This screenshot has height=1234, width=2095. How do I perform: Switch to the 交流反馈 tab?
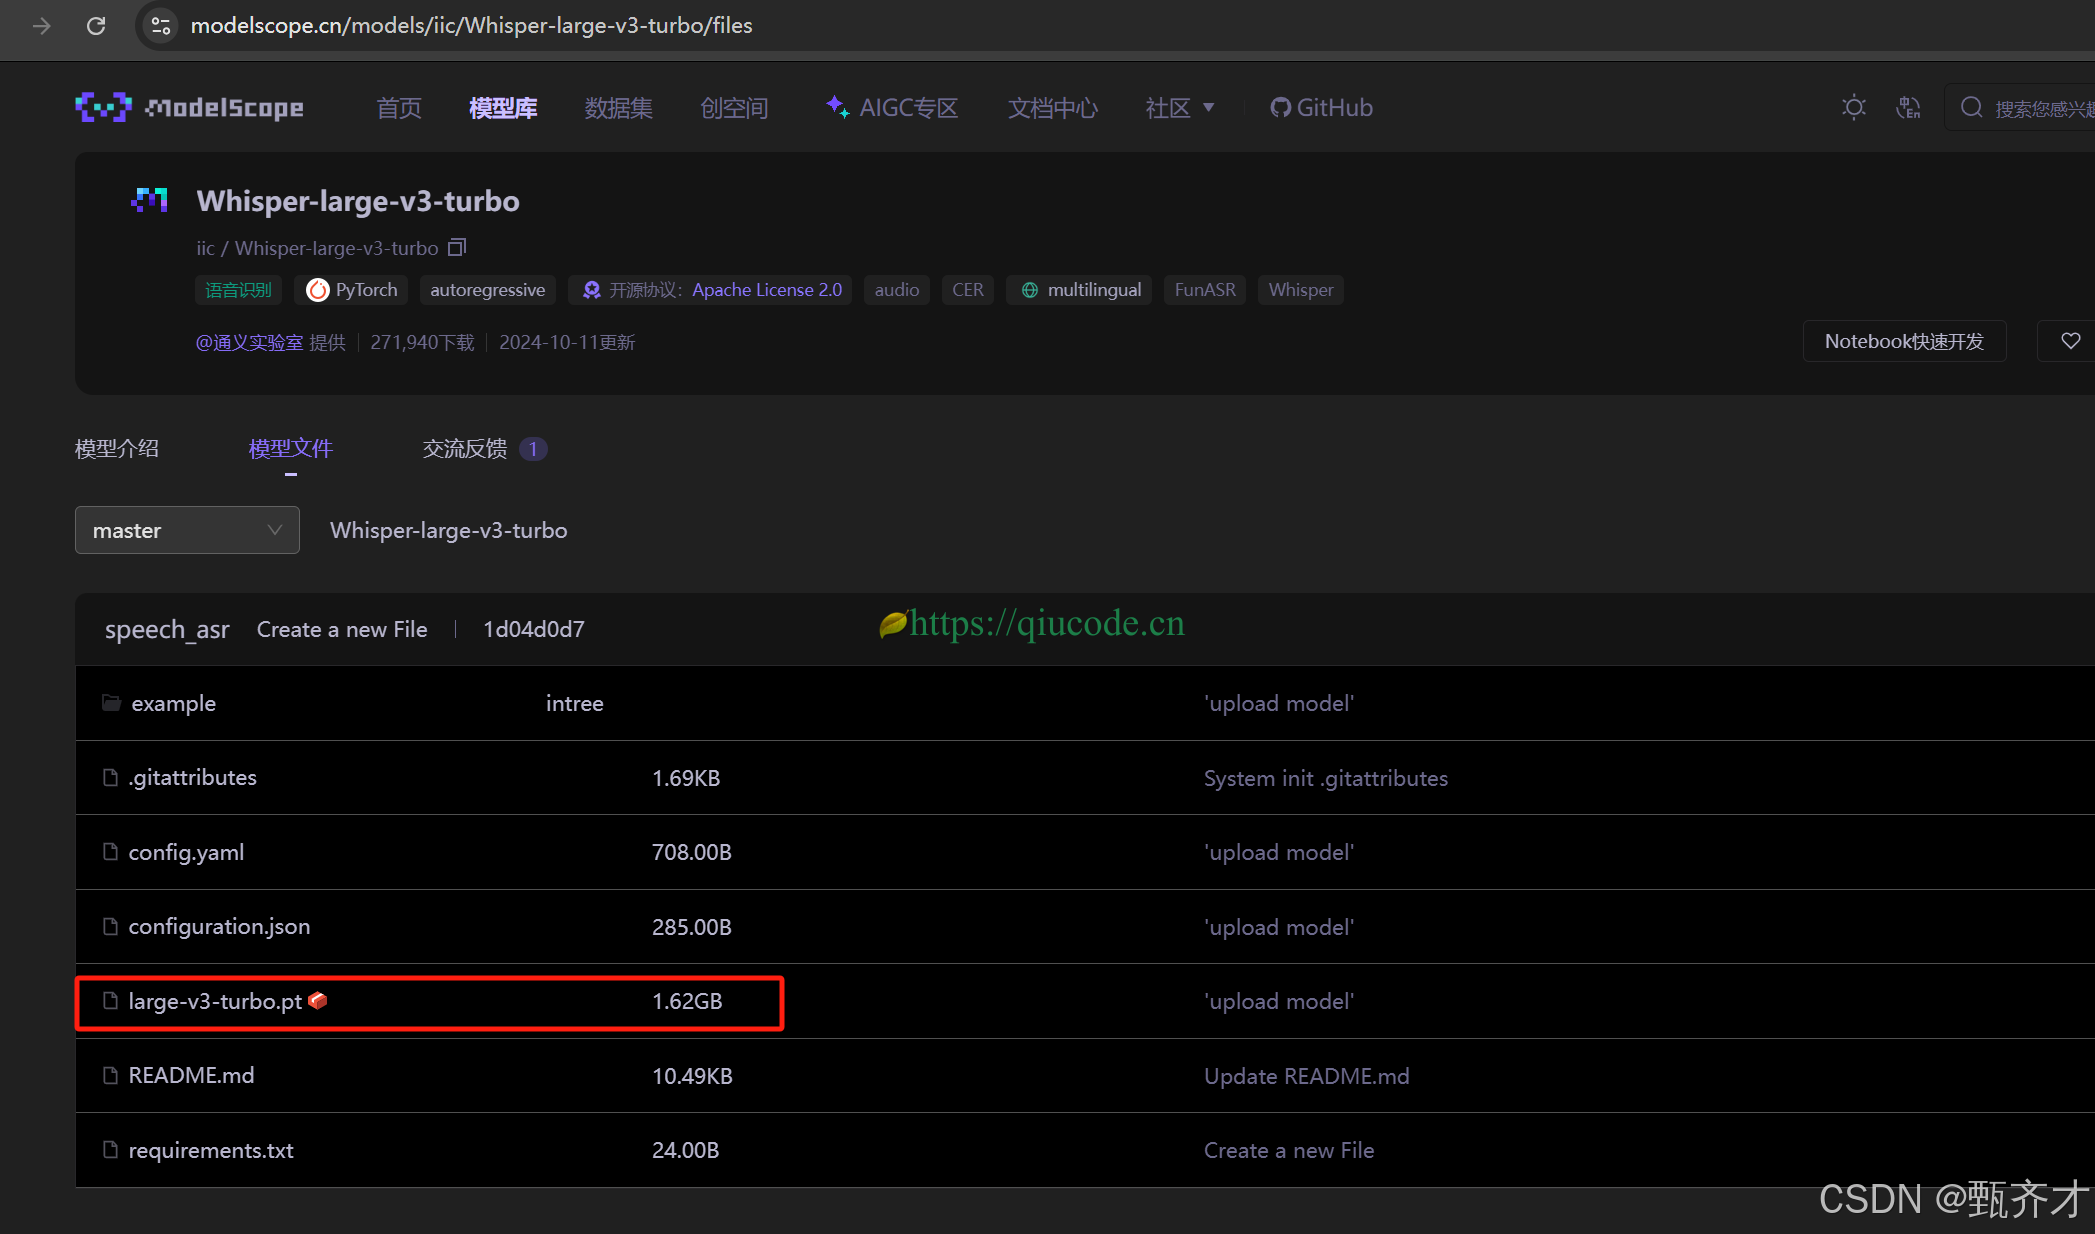[465, 448]
